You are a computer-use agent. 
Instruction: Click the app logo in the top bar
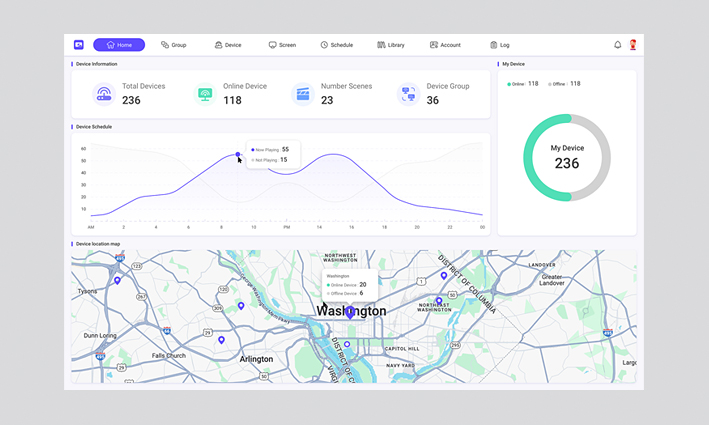(79, 45)
